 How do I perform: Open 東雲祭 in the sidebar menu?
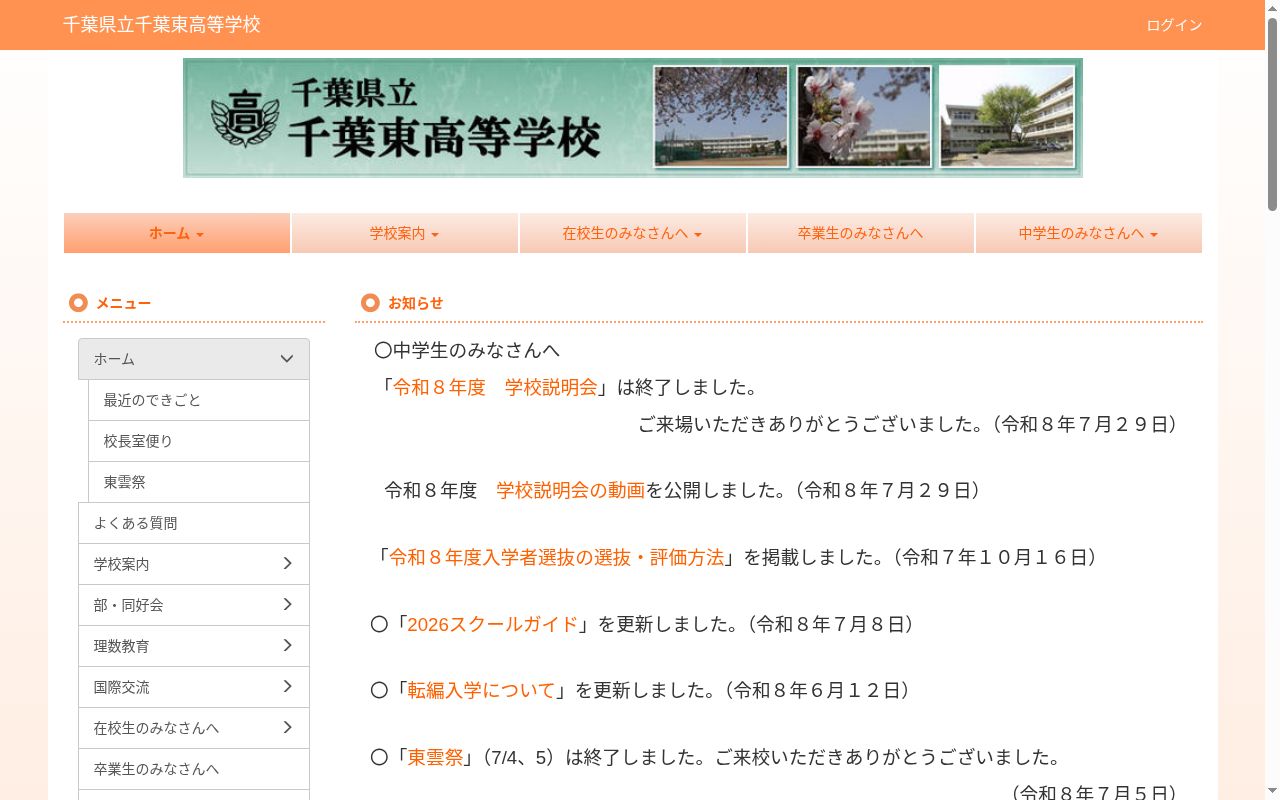click(199, 482)
